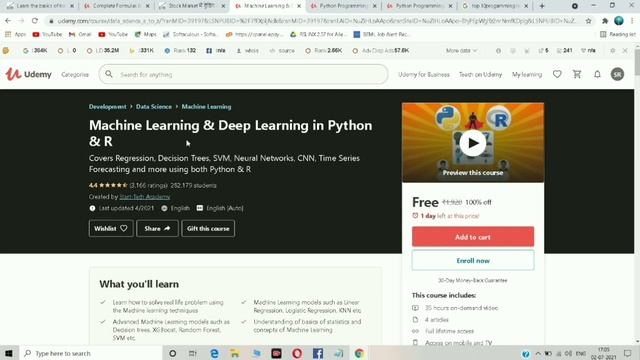Reload the page

pos(35,21)
